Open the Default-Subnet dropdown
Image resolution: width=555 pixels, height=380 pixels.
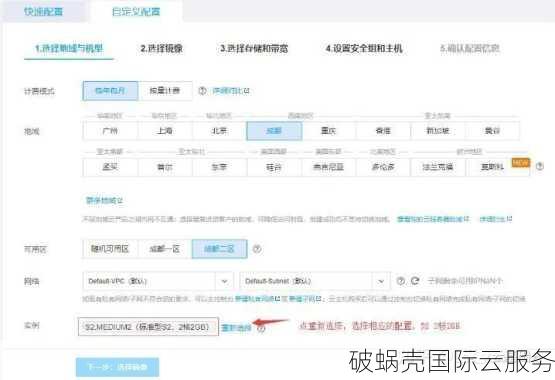point(315,281)
